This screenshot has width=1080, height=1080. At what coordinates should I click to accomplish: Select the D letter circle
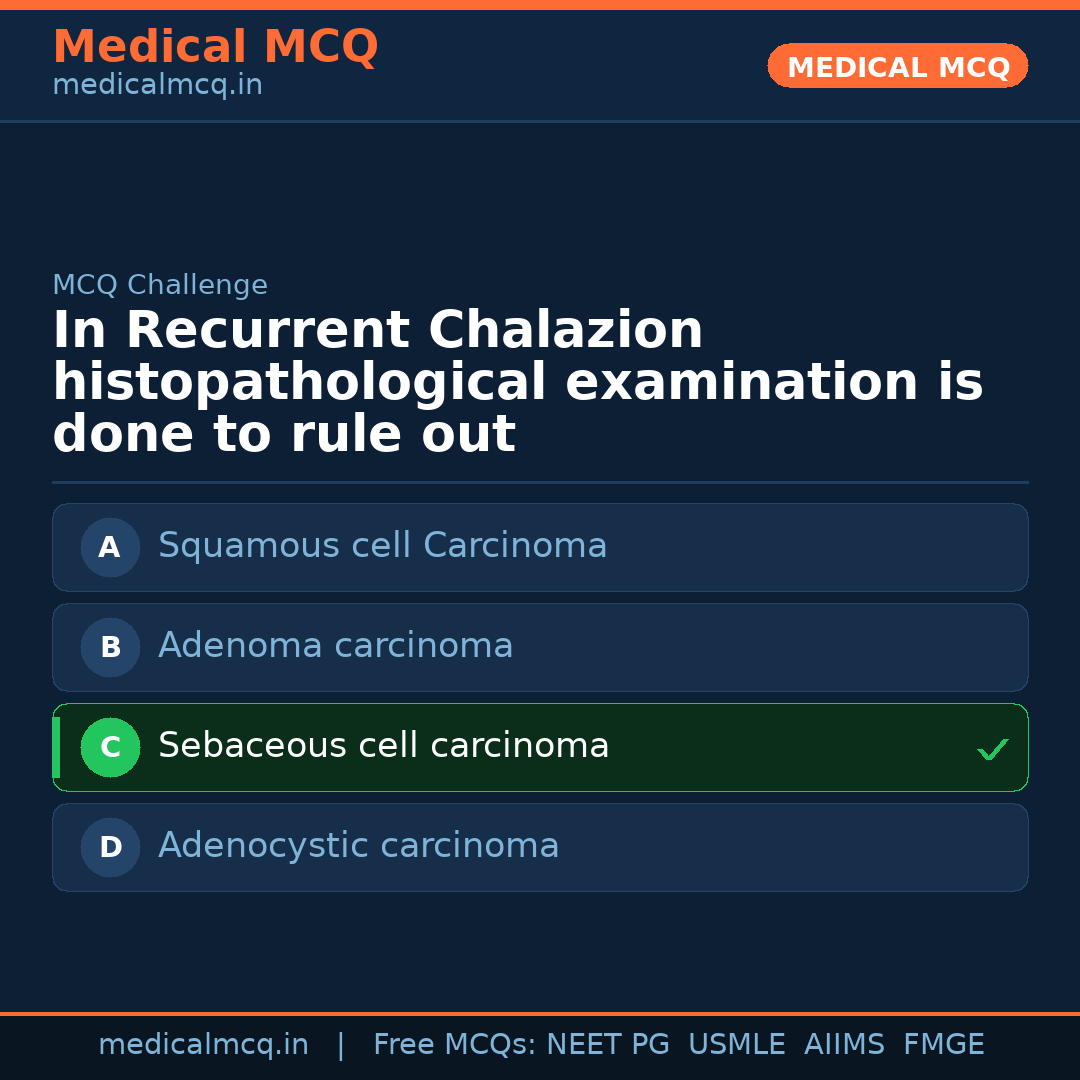click(110, 847)
